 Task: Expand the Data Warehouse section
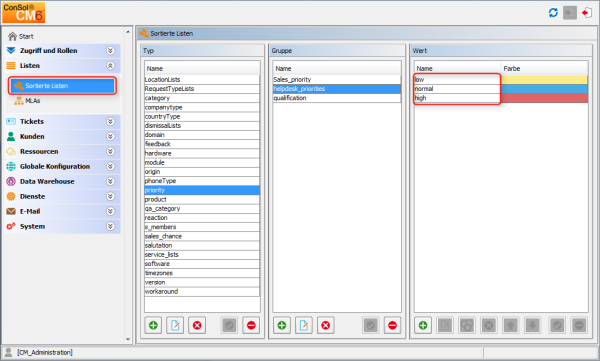tap(111, 181)
